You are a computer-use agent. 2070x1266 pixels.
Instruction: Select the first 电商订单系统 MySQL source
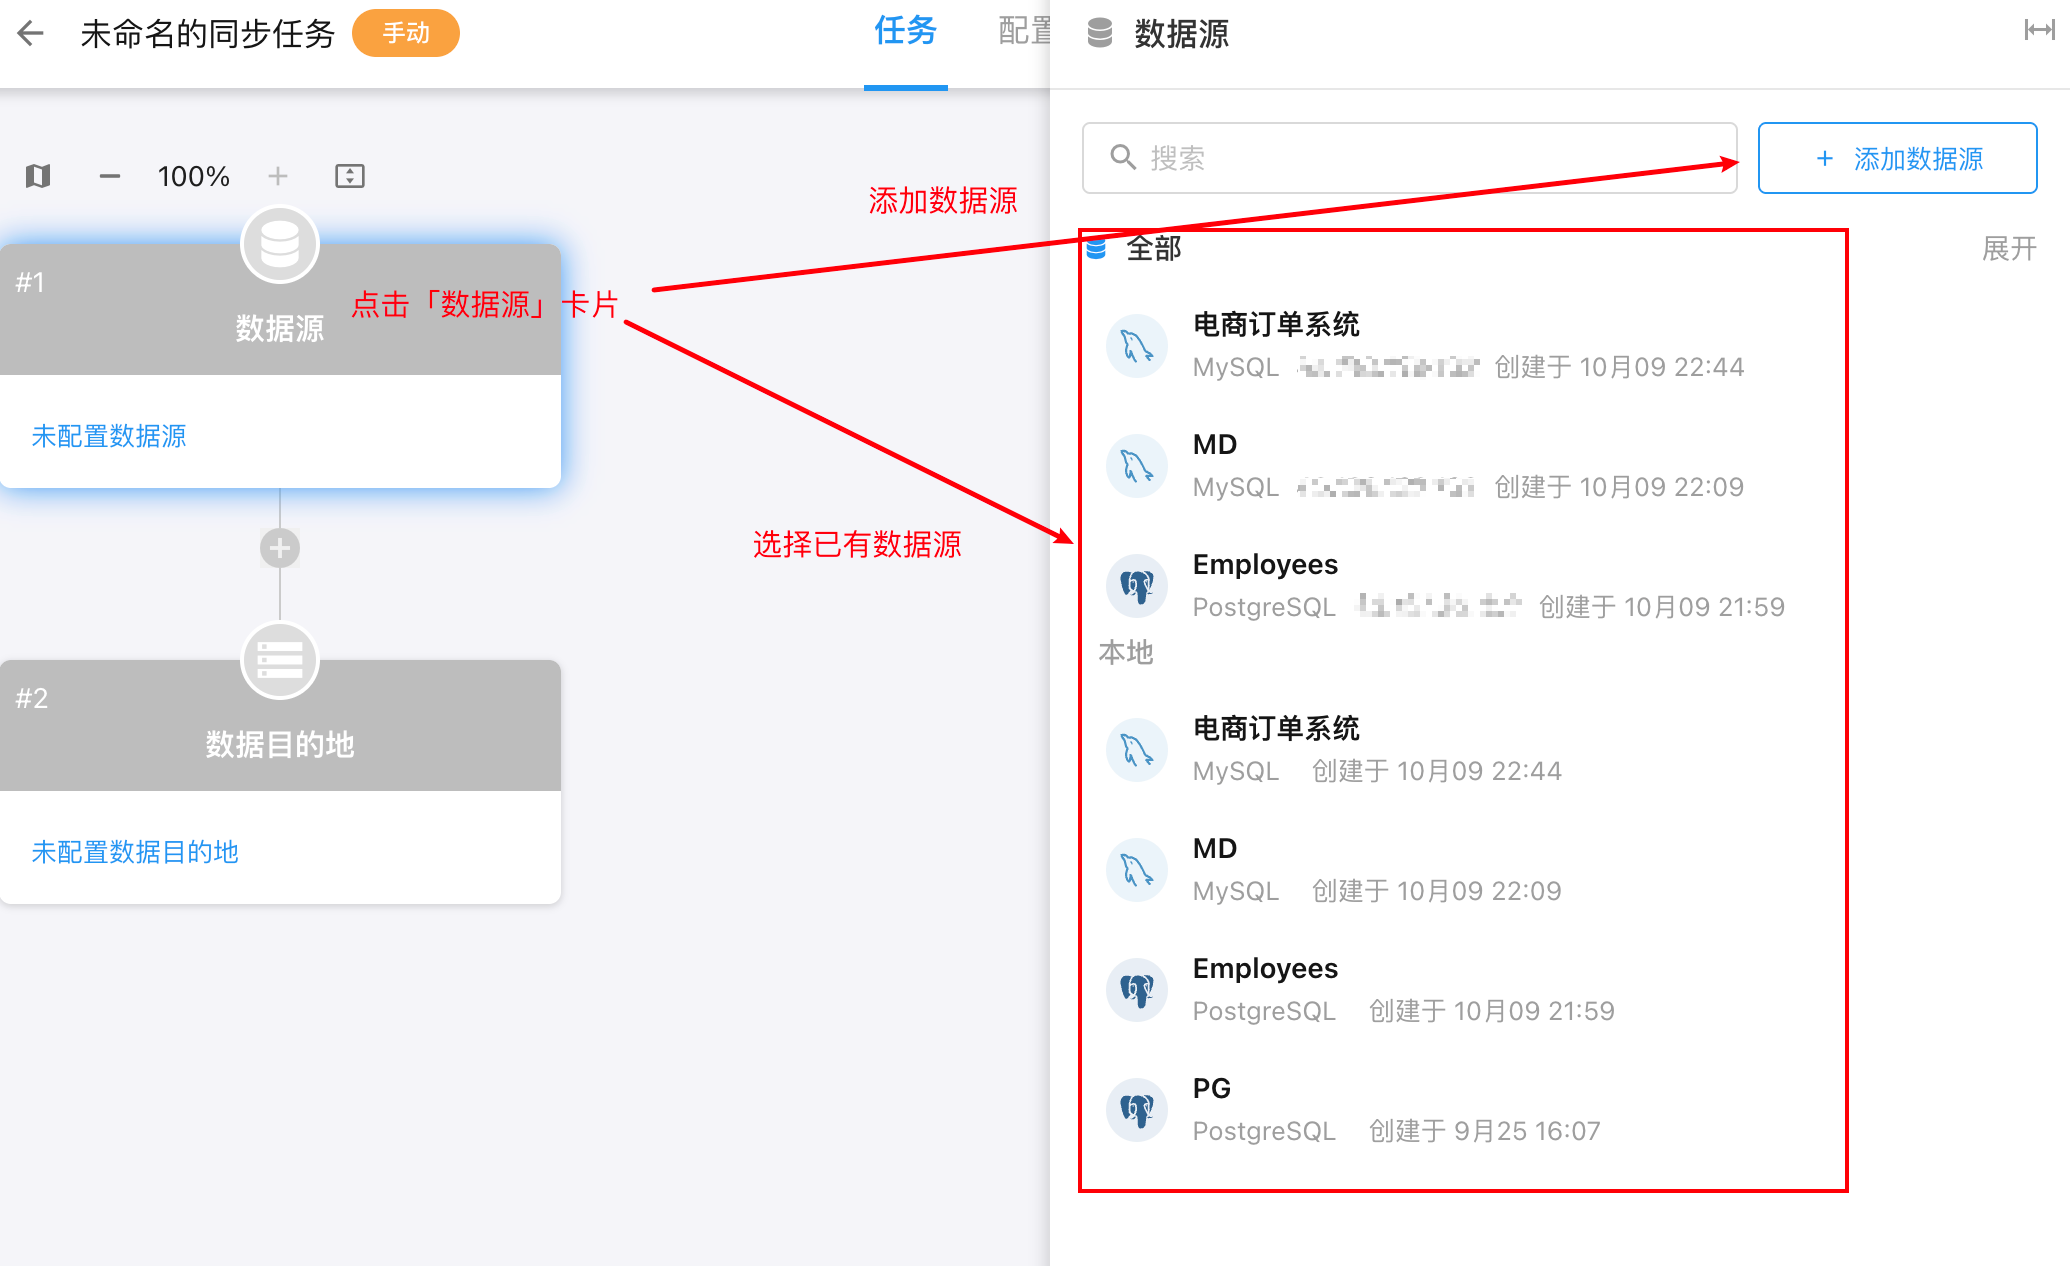[x=1276, y=325]
